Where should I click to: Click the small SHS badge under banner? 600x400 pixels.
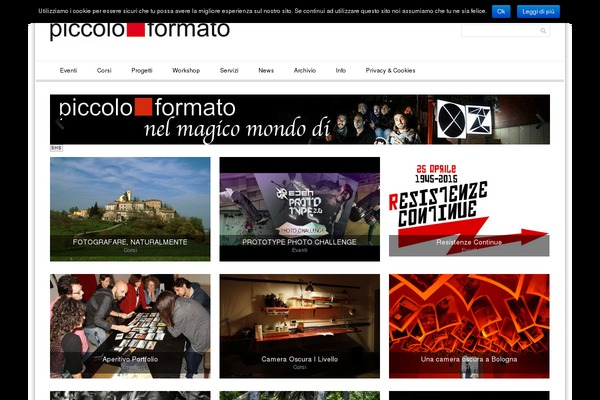[56, 148]
